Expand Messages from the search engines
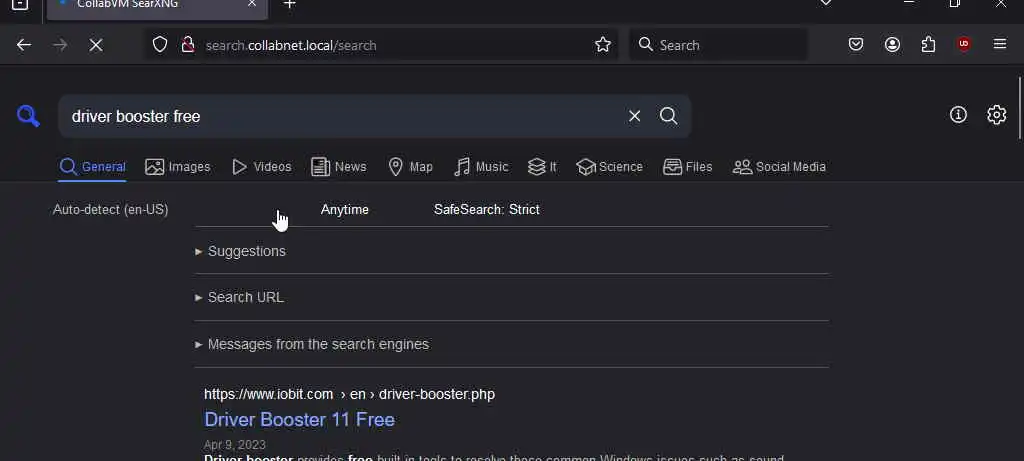The height and width of the screenshot is (461, 1024). pyautogui.click(x=312, y=344)
